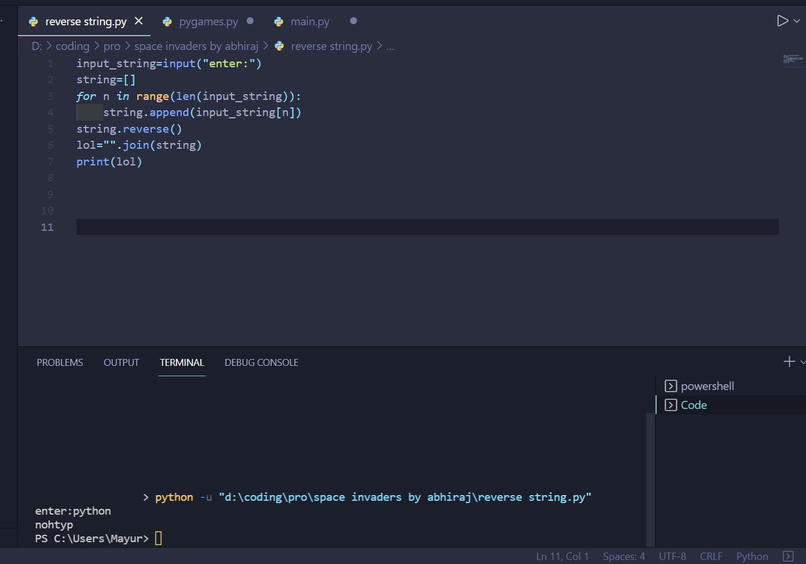This screenshot has height=564, width=806.
Task: Open the DEBUG CONSOLE panel tab
Action: pos(261,362)
